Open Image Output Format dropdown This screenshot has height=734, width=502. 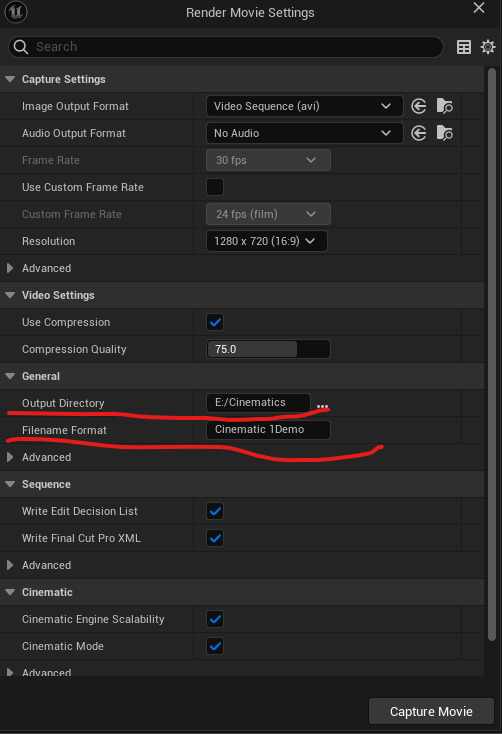tap(304, 106)
